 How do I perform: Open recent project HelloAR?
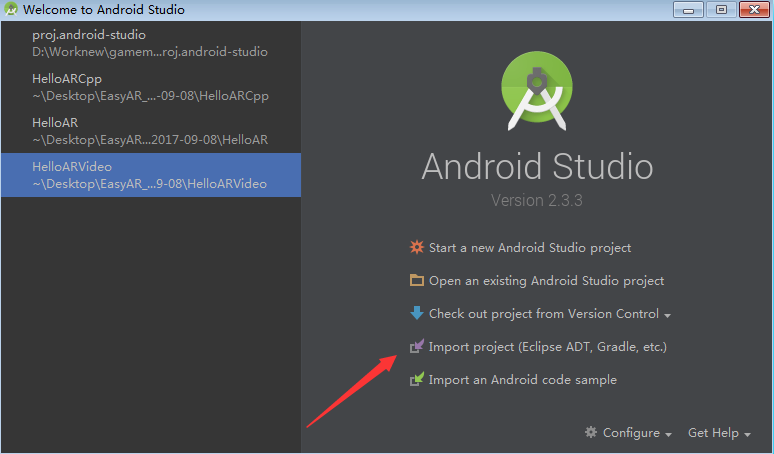[151, 131]
